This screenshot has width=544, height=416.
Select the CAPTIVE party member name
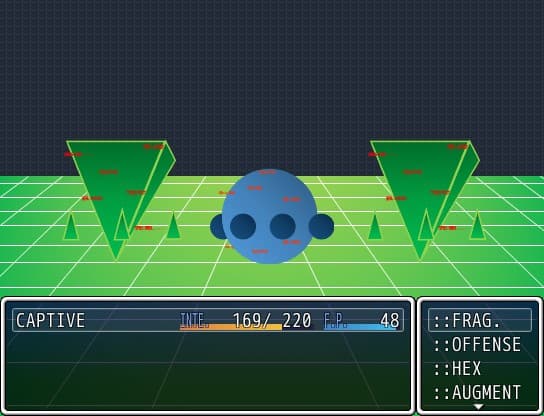coord(50,320)
